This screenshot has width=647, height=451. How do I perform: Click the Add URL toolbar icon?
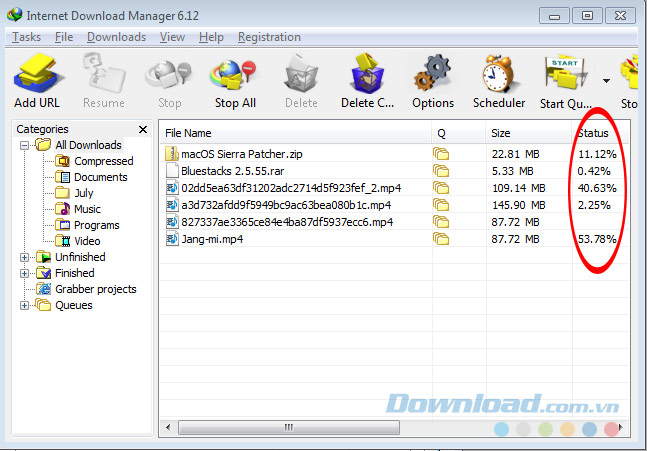38,74
